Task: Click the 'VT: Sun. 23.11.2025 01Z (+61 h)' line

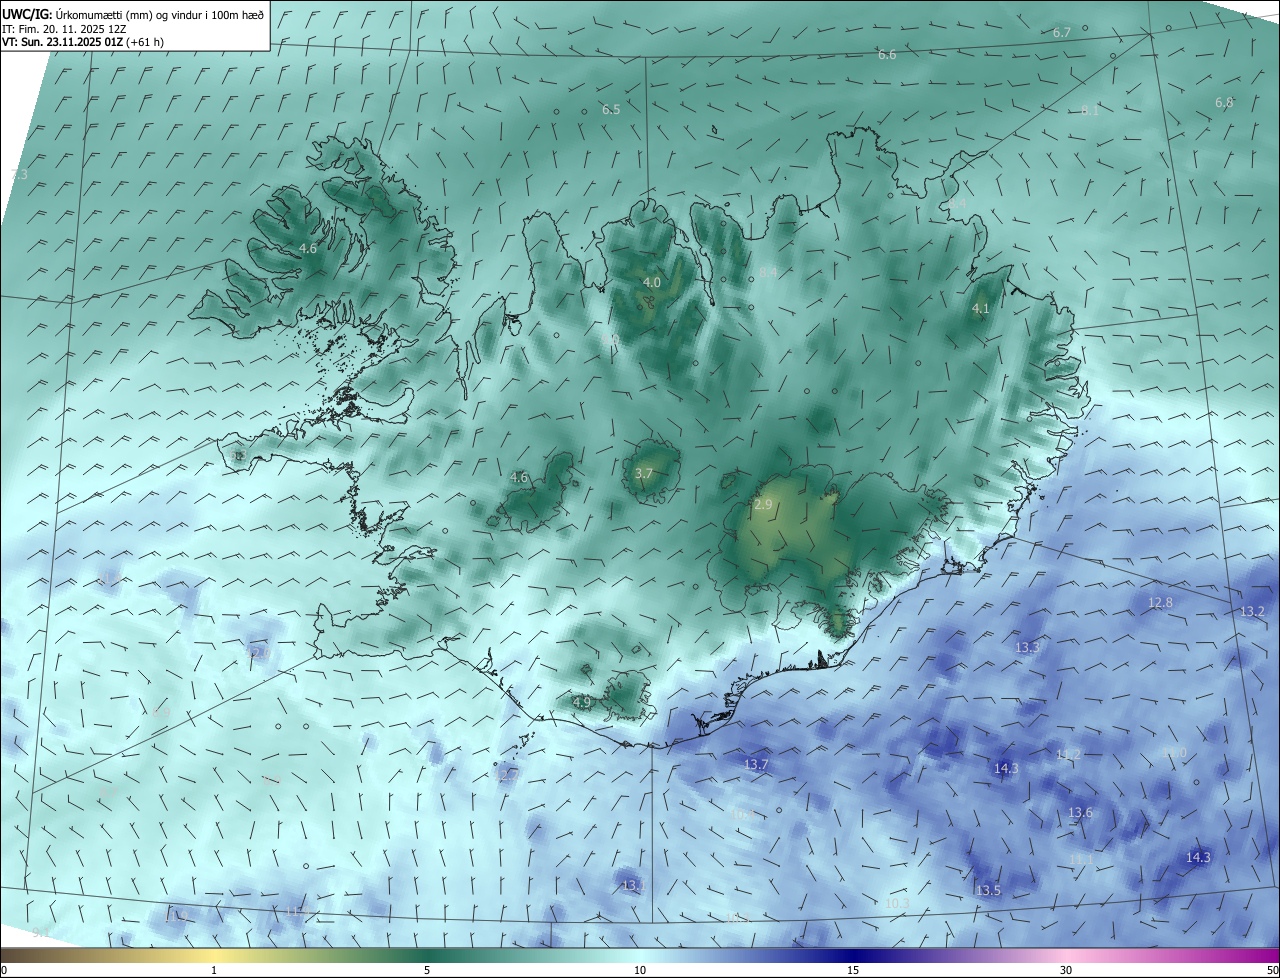Action: click(83, 42)
